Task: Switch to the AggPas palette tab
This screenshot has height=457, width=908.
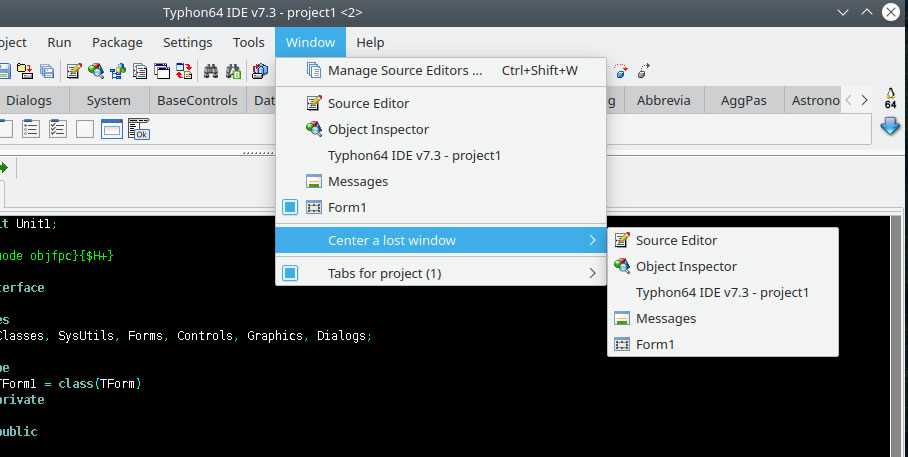Action: click(x=744, y=100)
